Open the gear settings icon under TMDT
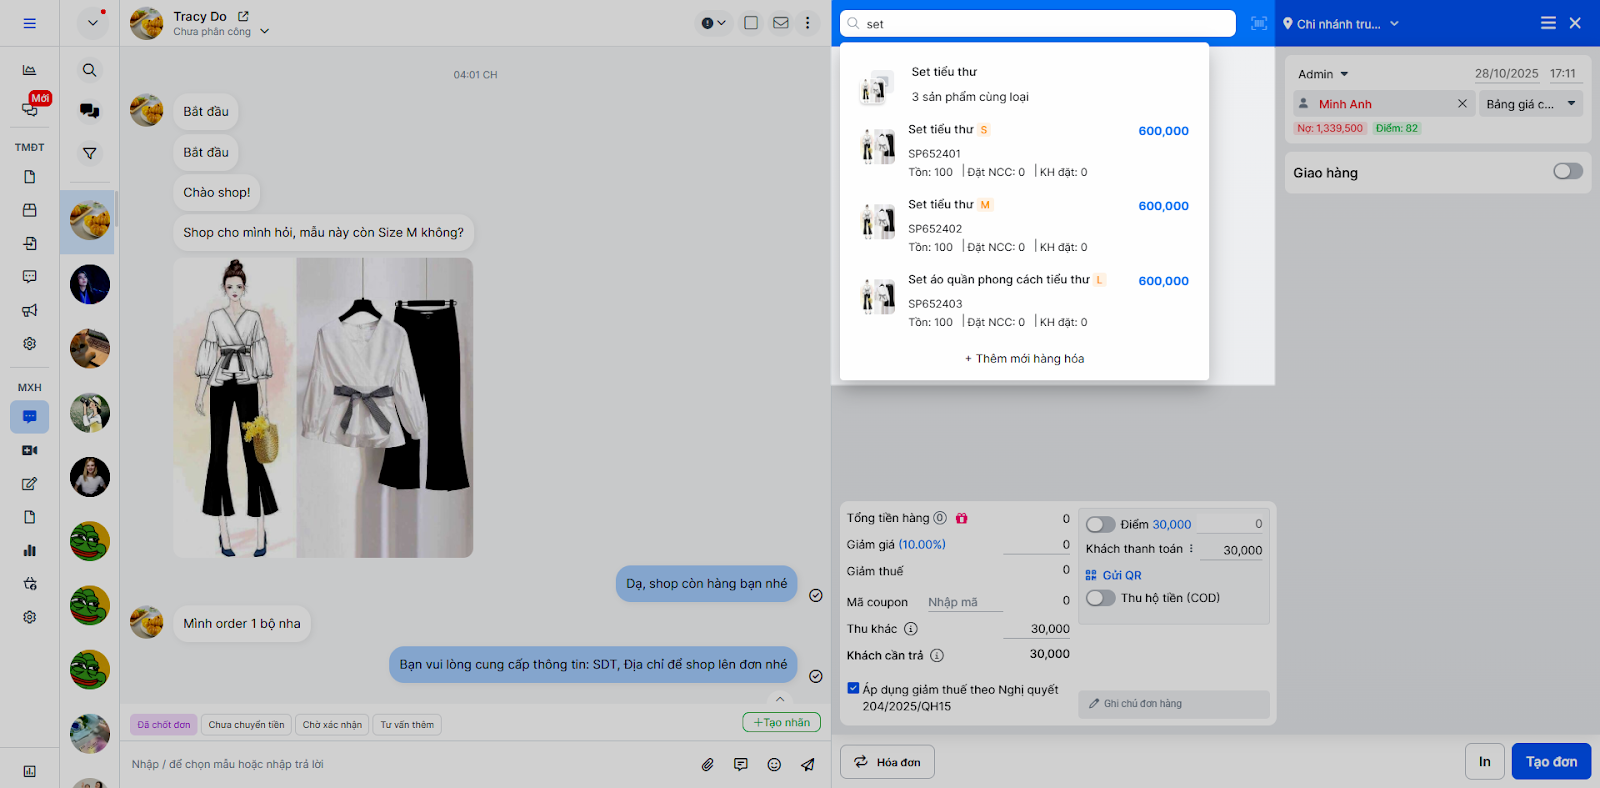The image size is (1600, 788). [x=29, y=343]
